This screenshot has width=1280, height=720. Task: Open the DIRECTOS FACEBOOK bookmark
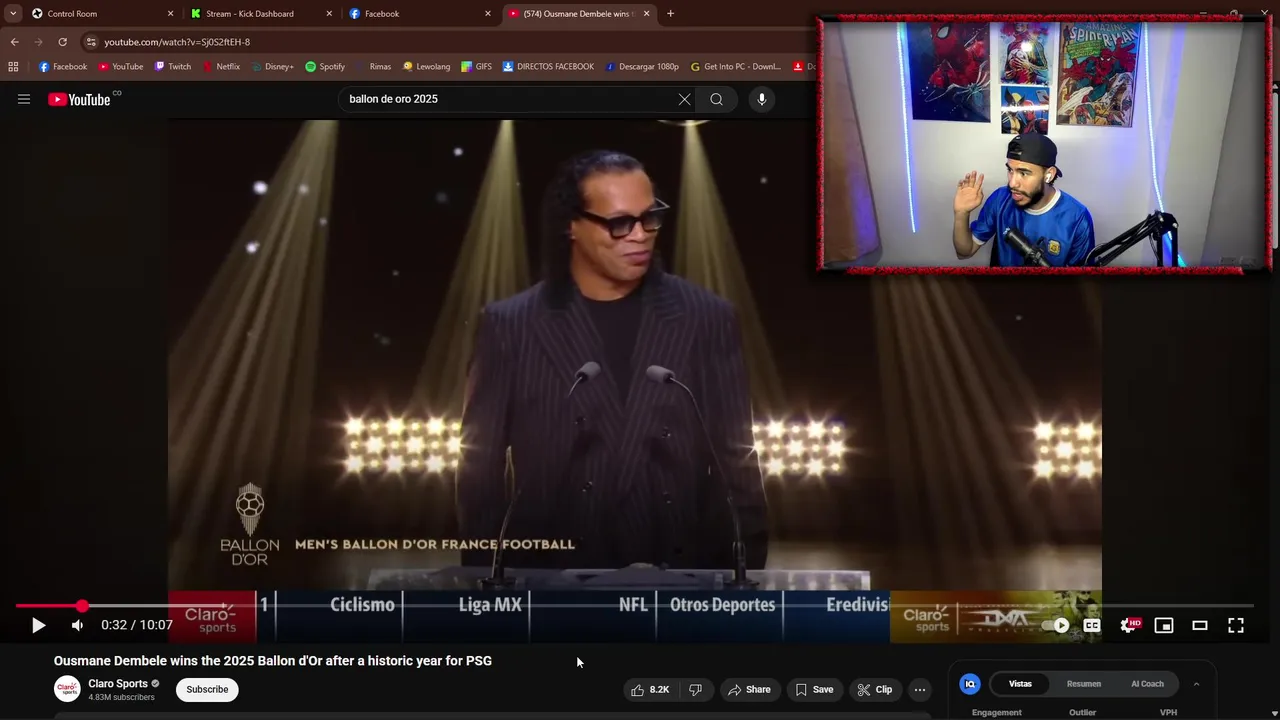click(x=548, y=67)
